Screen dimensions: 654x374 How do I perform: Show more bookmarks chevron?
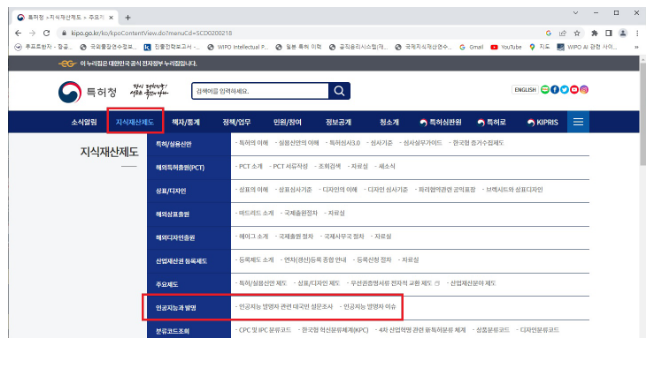636,47
